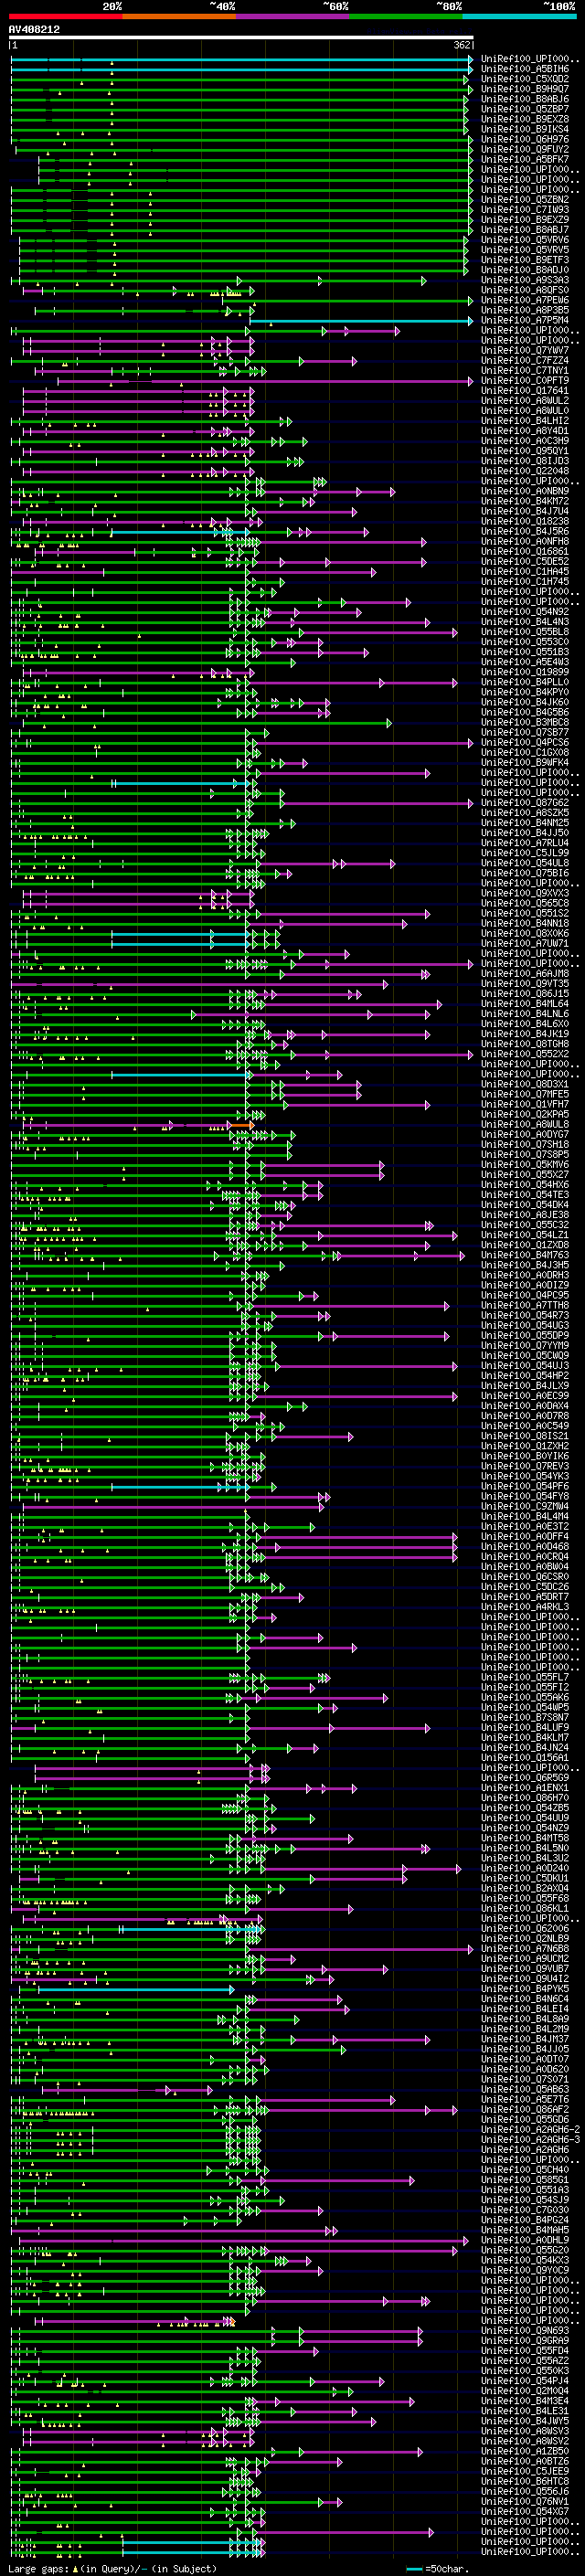Click the UniRef100_Q54N92 label

(x=525, y=612)
